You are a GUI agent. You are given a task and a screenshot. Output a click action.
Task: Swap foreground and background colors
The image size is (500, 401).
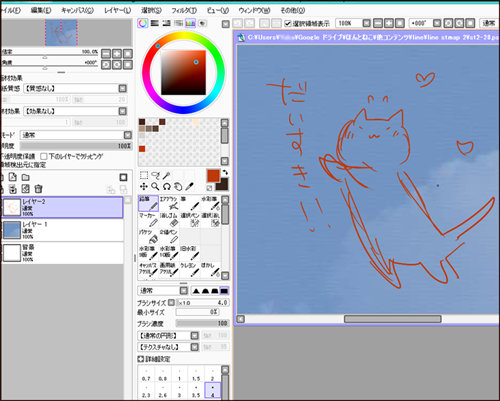coord(225,172)
